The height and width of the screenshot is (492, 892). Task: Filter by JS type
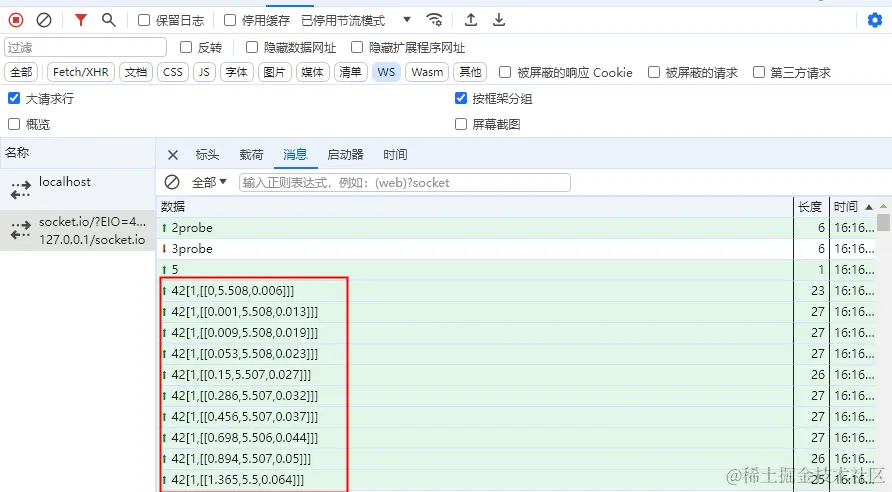coord(204,72)
